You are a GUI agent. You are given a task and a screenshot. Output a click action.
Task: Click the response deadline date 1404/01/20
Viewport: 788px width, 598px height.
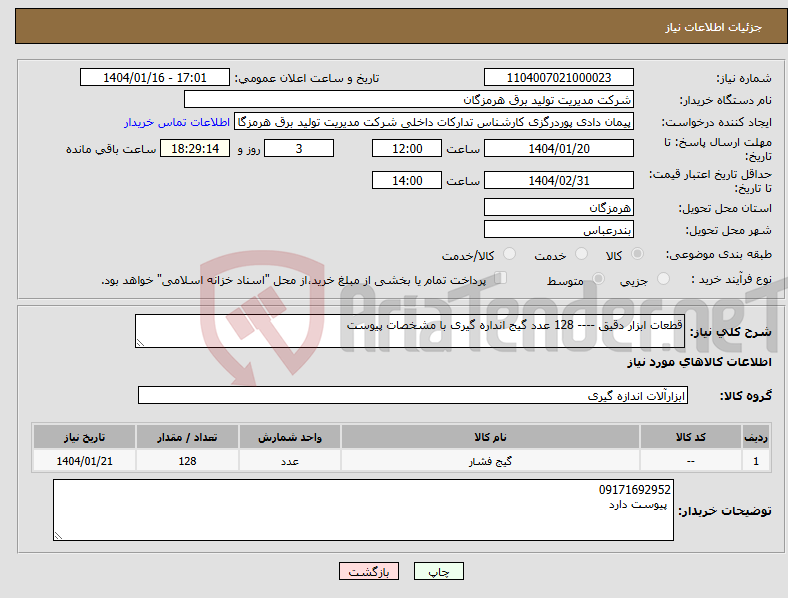[x=558, y=148]
